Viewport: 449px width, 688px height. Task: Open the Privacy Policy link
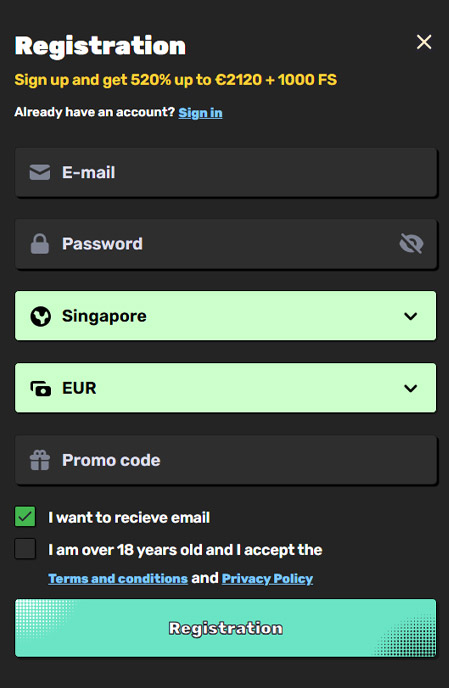pos(267,578)
